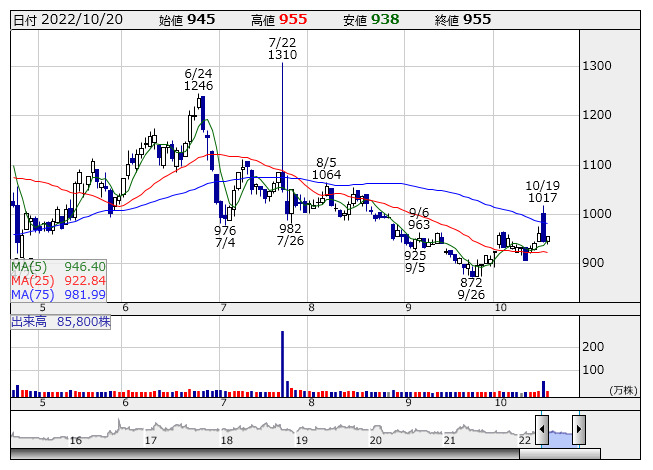Click the 982 7/26 low label

[290, 234]
